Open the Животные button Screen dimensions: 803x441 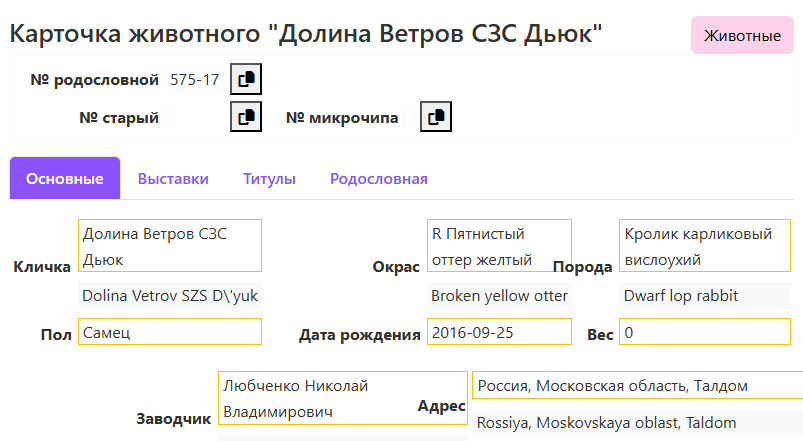click(x=742, y=36)
